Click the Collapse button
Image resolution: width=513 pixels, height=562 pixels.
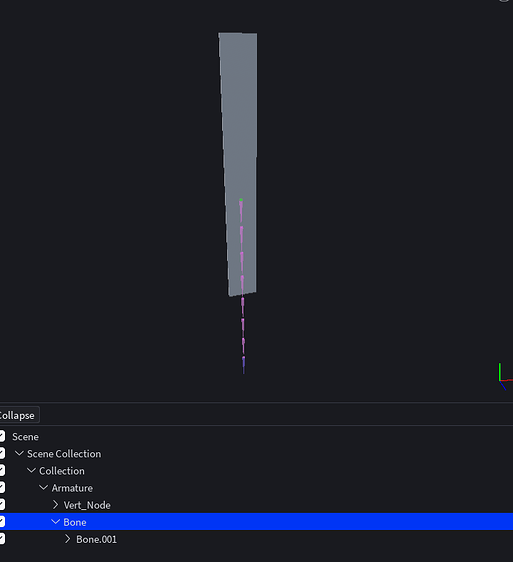coord(17,415)
